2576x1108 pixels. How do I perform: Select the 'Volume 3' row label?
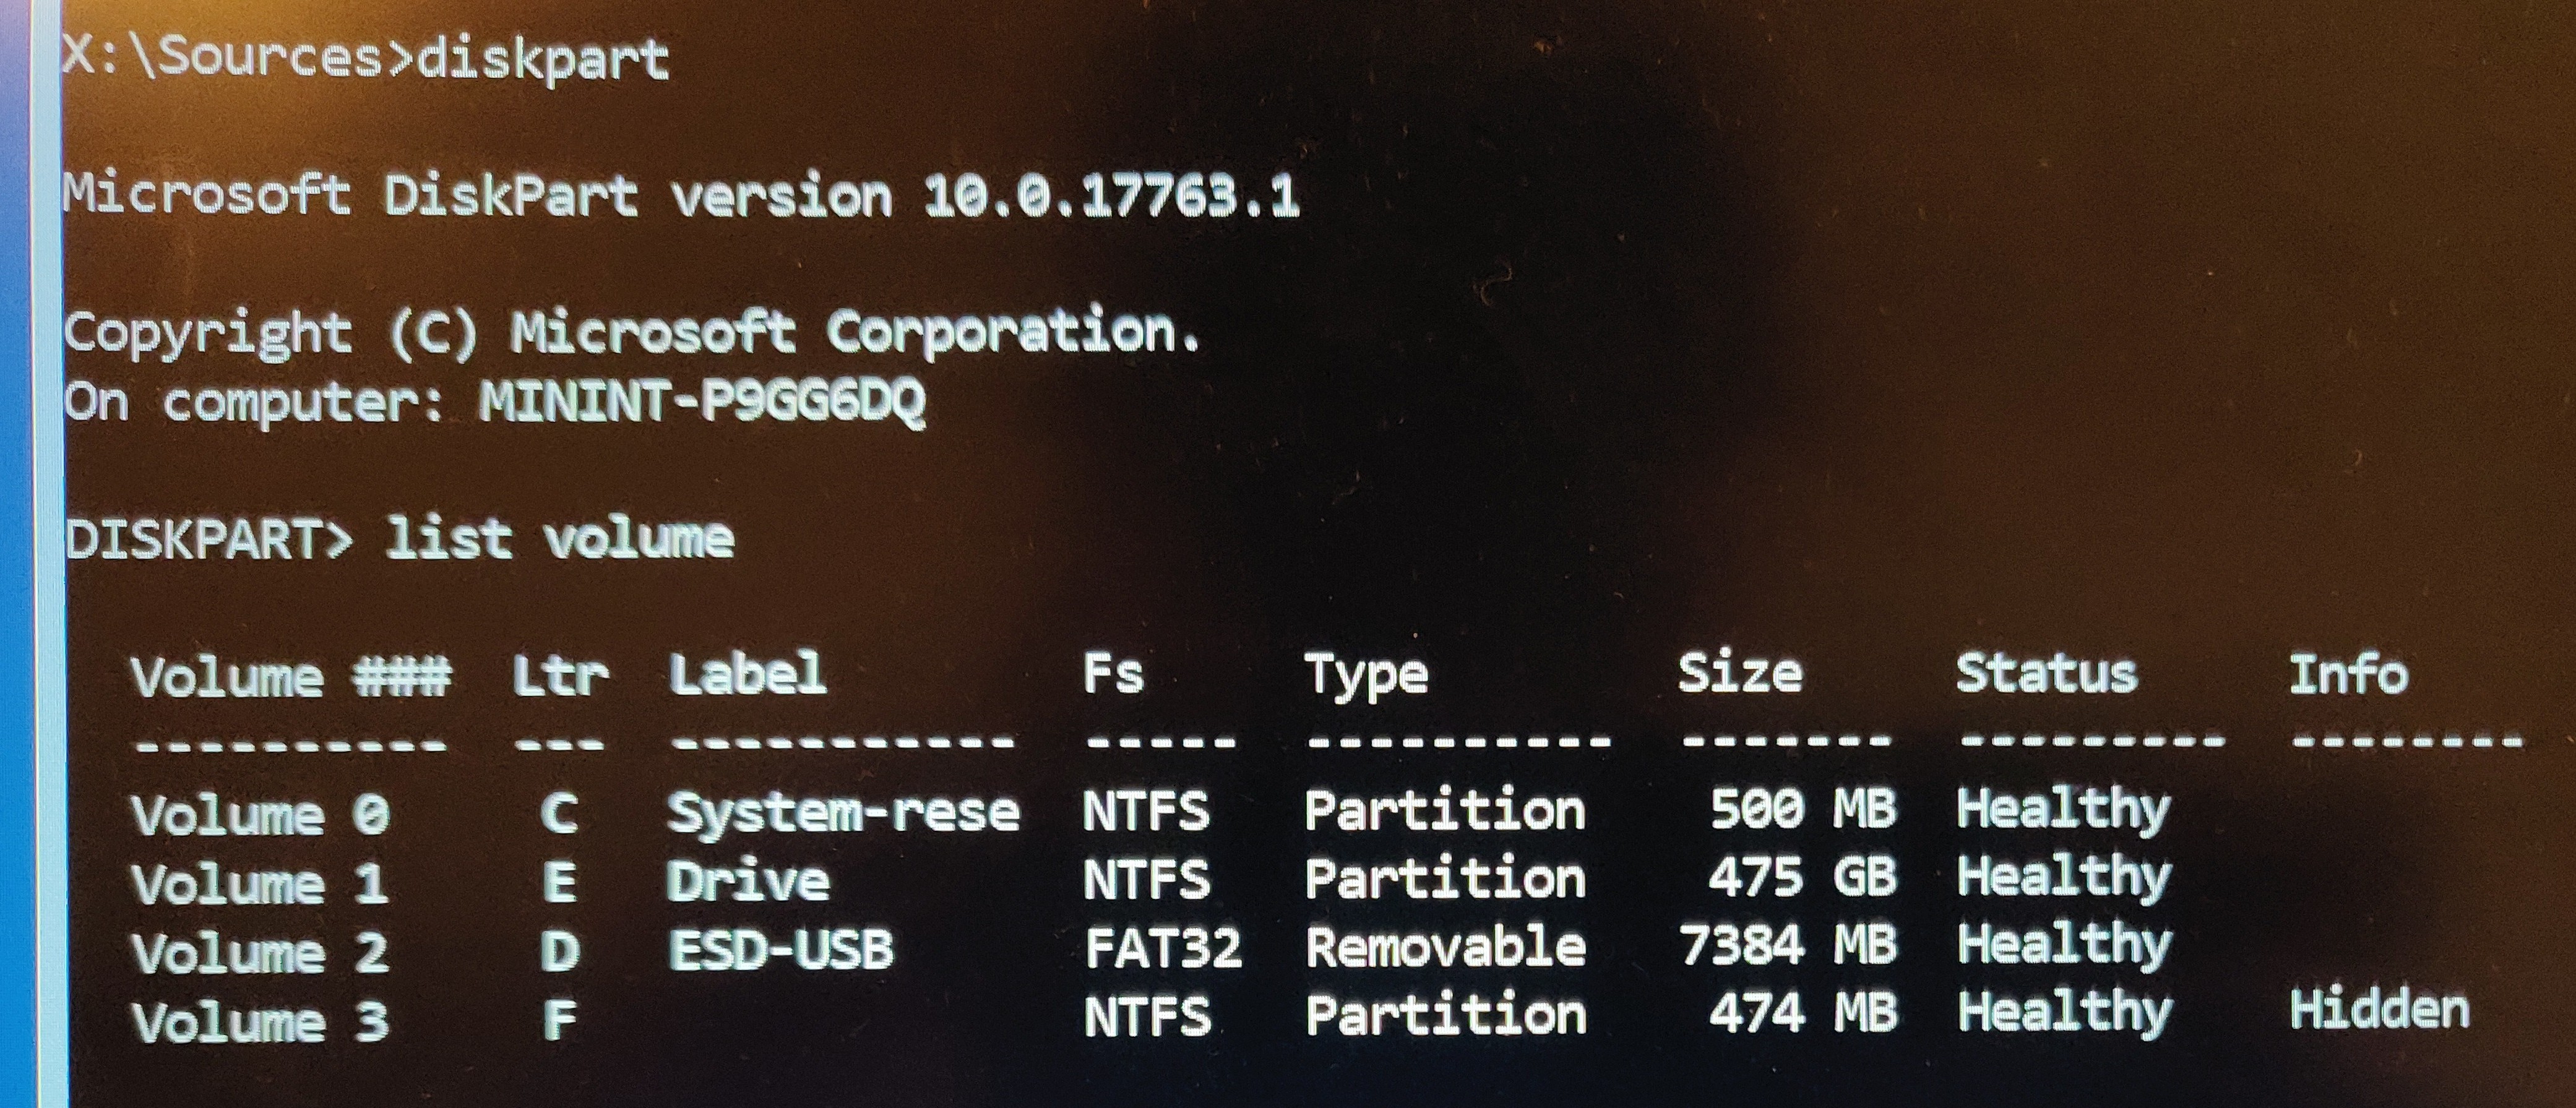(x=260, y=1021)
